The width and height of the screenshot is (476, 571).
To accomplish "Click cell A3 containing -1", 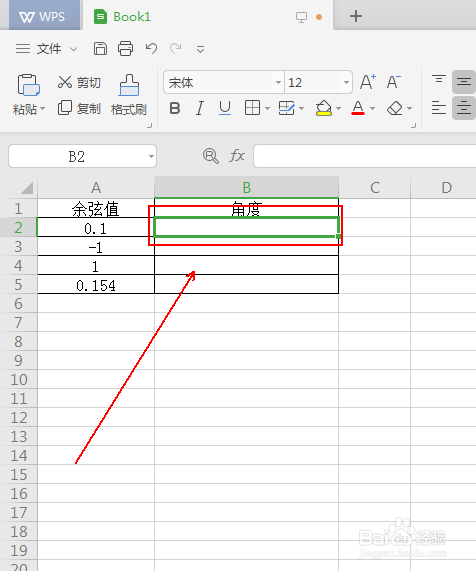I will (x=96, y=247).
